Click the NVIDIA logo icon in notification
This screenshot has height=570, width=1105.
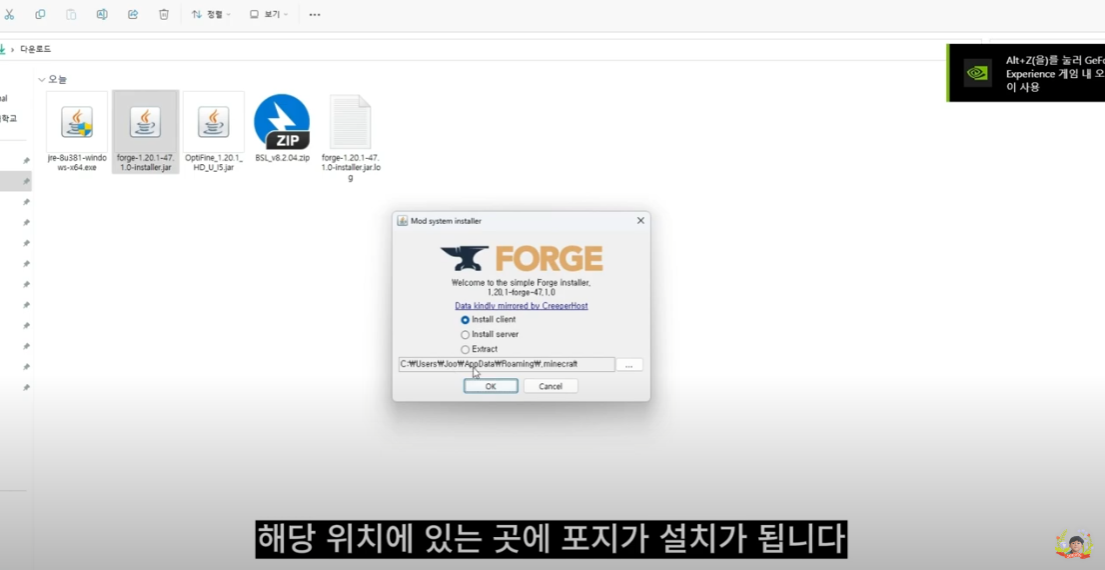[977, 73]
